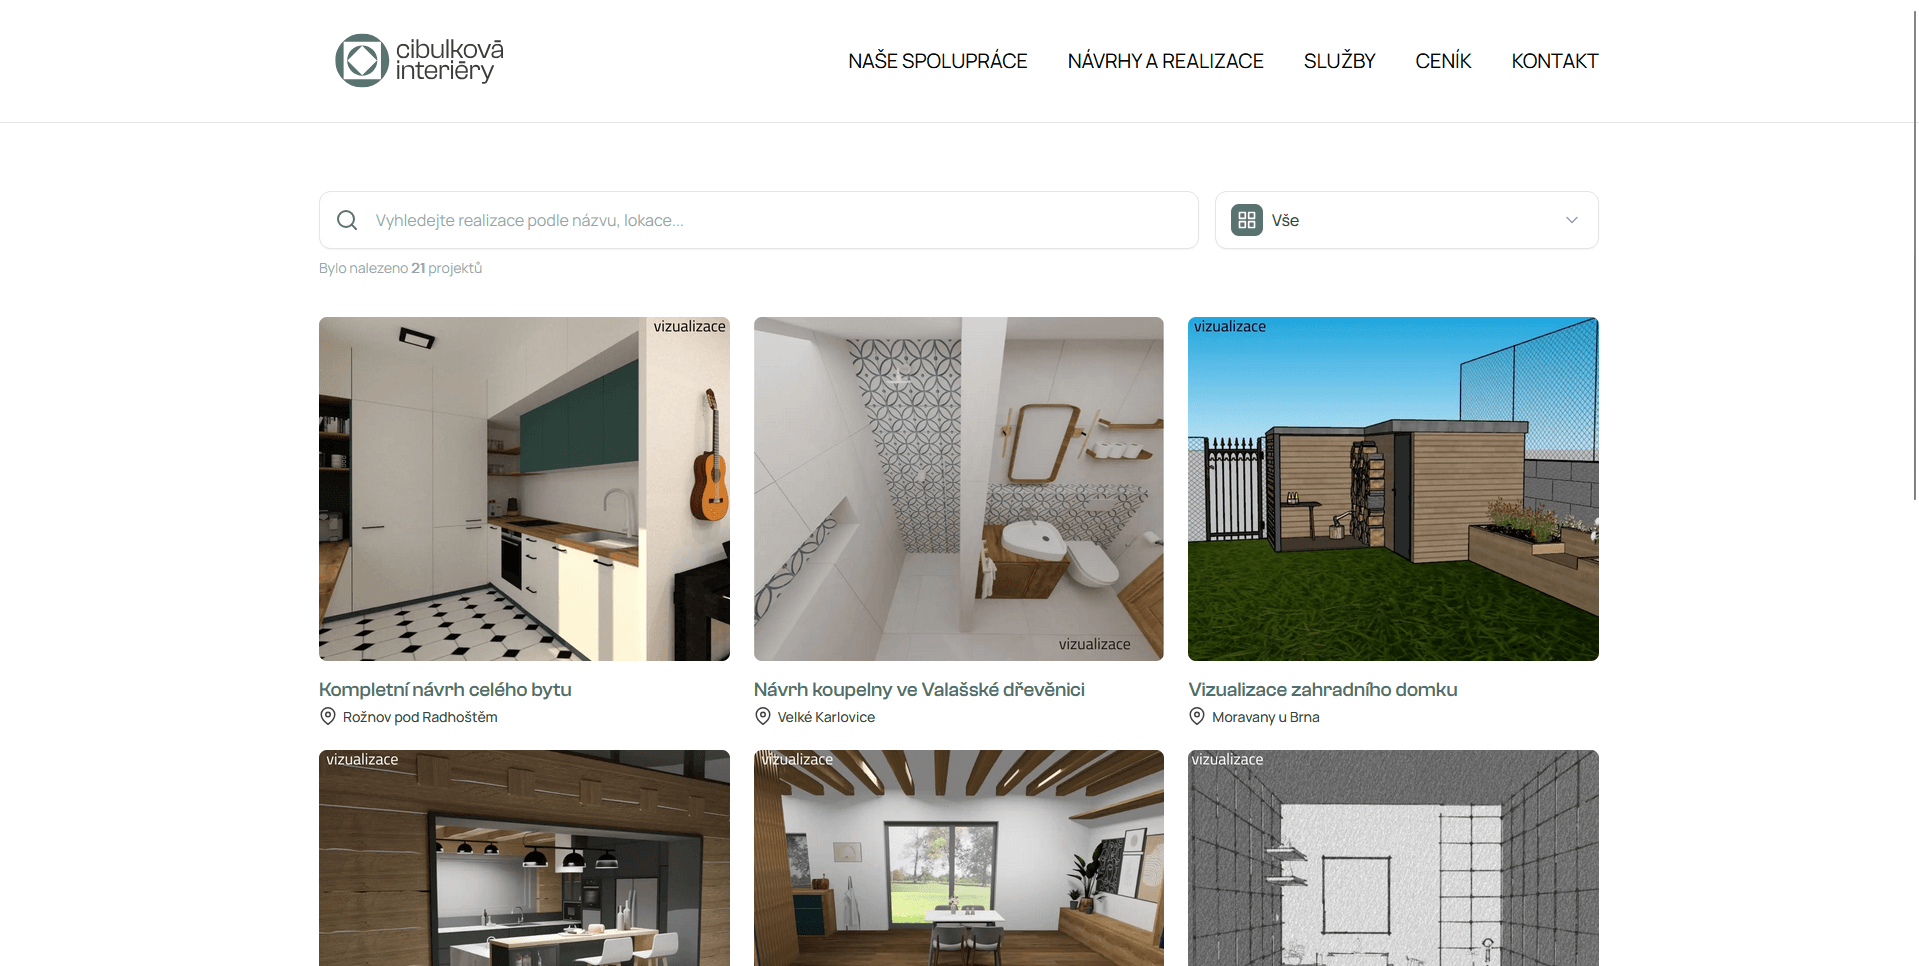
Task: Go to Návrhy a realizace page
Action: 1166,61
